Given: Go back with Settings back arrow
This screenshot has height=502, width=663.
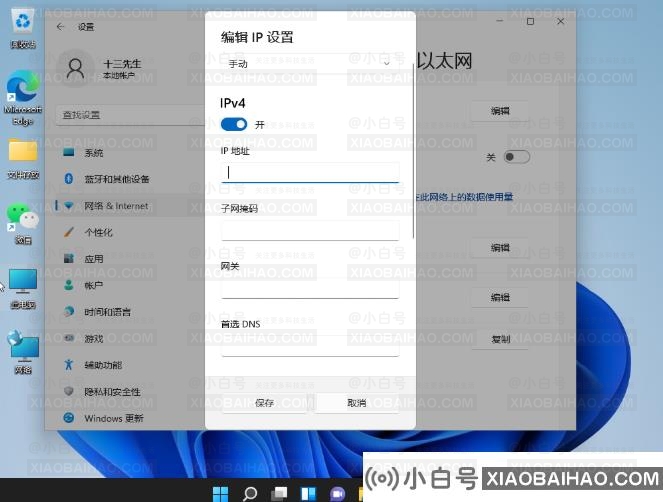Looking at the screenshot, I should (60, 27).
